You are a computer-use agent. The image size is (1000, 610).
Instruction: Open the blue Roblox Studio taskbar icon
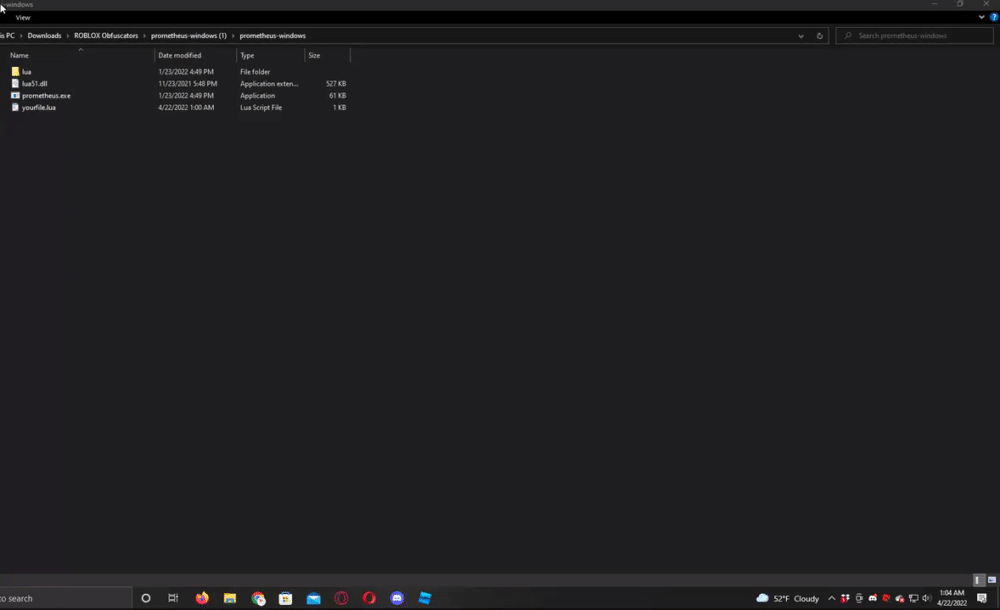coord(425,599)
